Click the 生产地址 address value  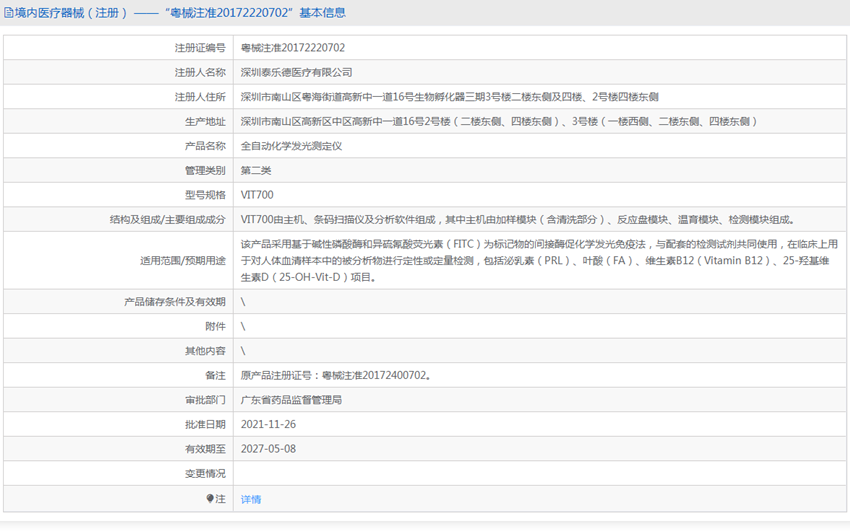click(x=499, y=121)
